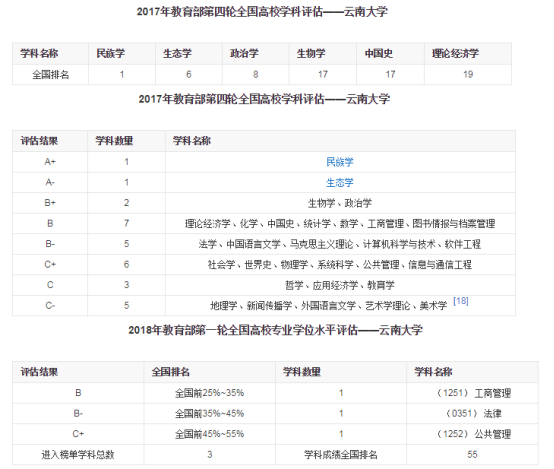Click the 2018年教育部第一轮 heading
The height and width of the screenshot is (469, 554).
pos(275,330)
